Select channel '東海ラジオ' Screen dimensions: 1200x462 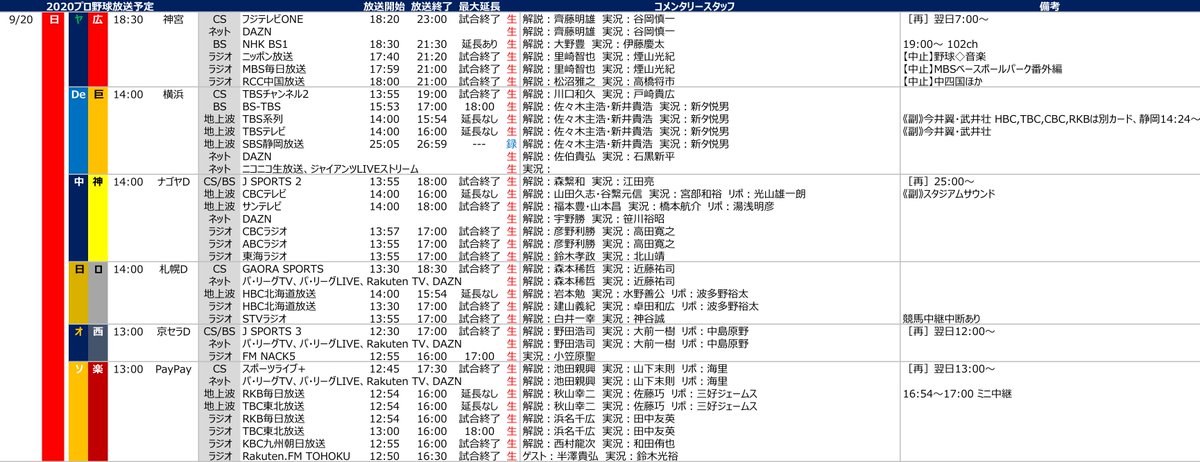point(266,257)
